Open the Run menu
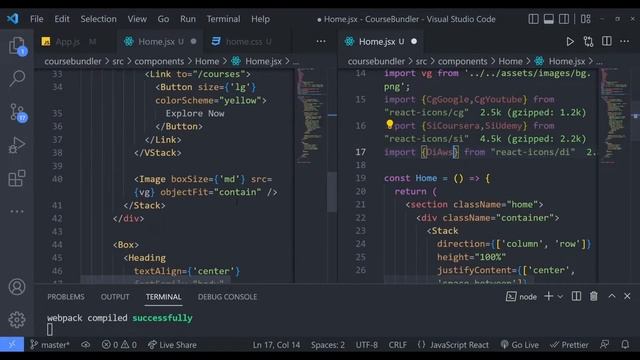640x360 pixels. point(188,19)
